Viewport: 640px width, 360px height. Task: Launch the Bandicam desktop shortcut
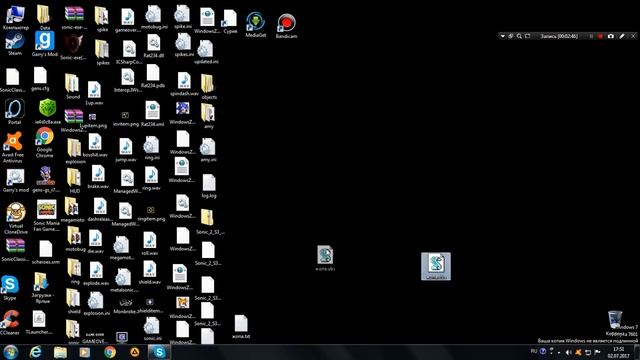[286, 26]
